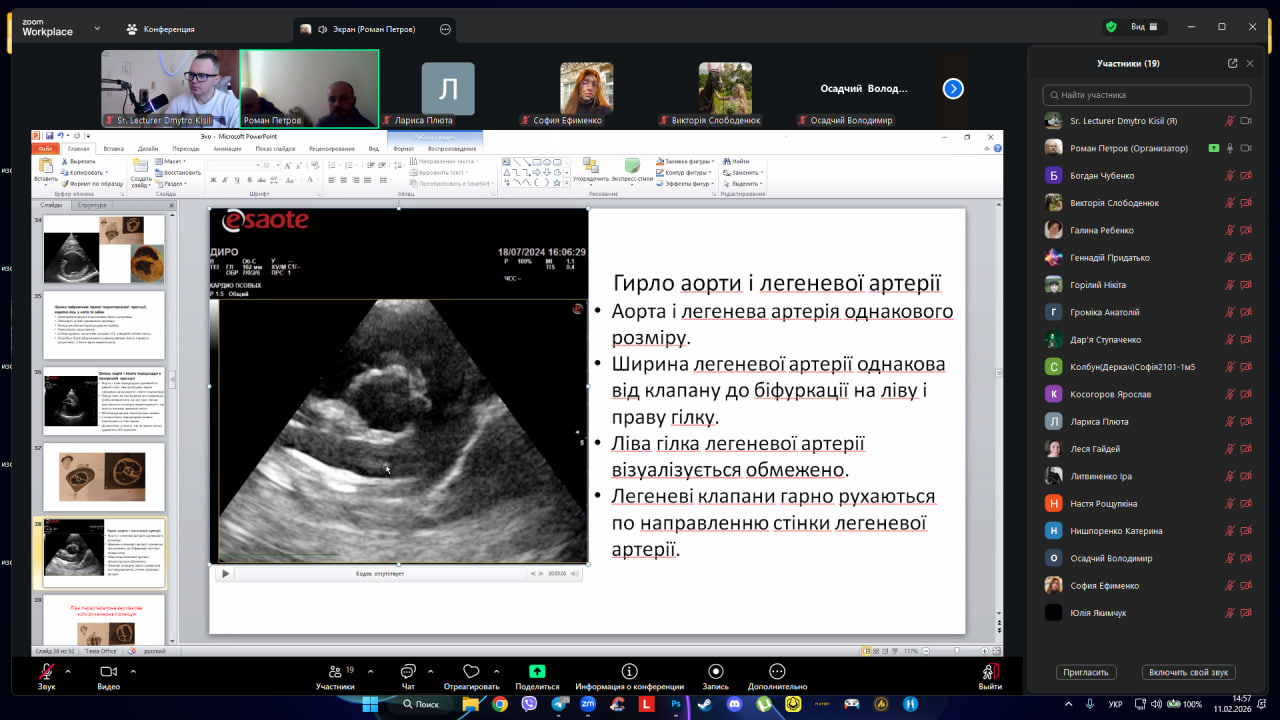Open the Вид view layout dropdown

[1144, 27]
